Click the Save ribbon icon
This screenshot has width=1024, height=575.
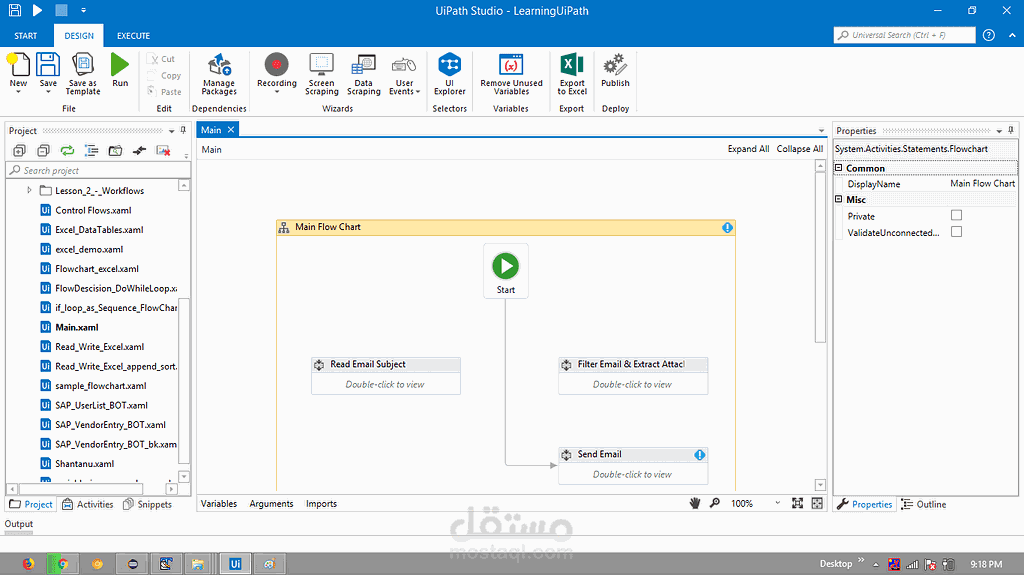pos(48,70)
